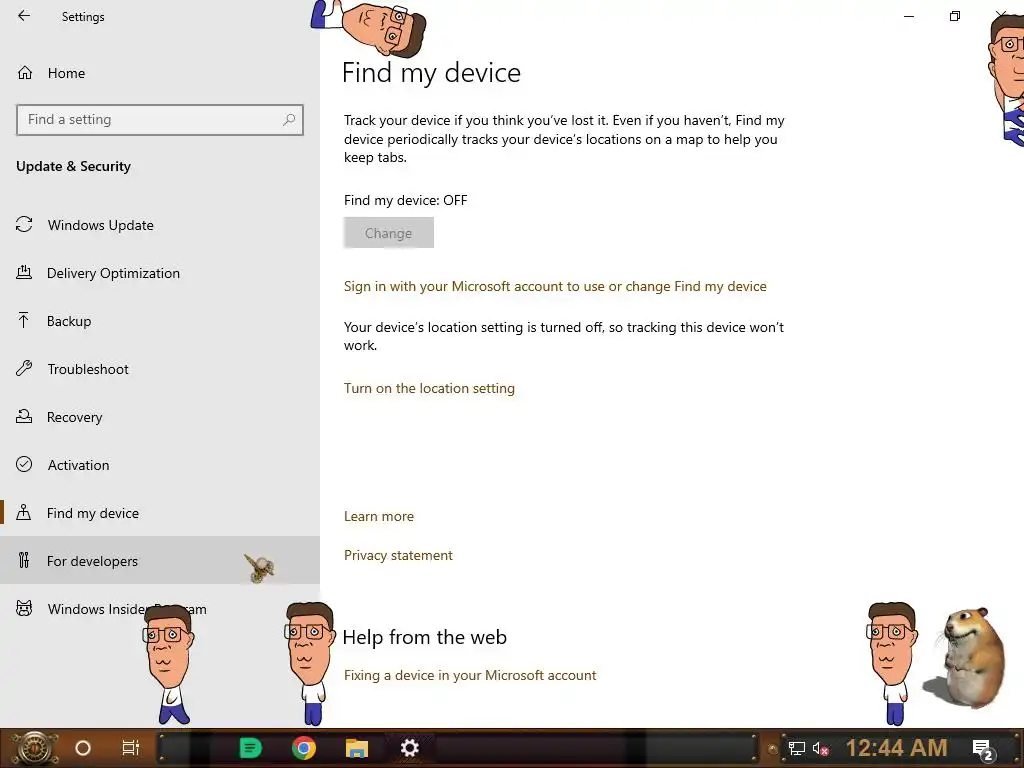Image resolution: width=1024 pixels, height=768 pixels.
Task: Click the For developers tools icon
Action: (x=24, y=560)
